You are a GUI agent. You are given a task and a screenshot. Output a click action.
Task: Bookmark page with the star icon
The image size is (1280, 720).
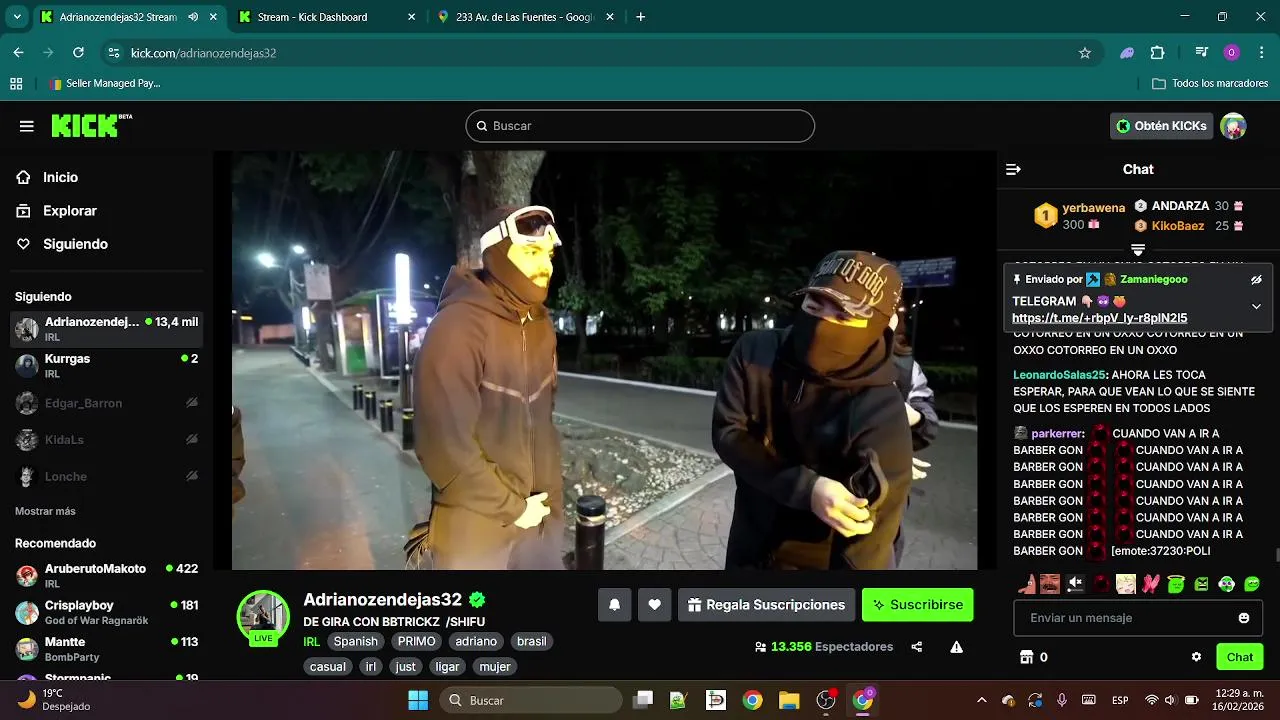[1085, 53]
